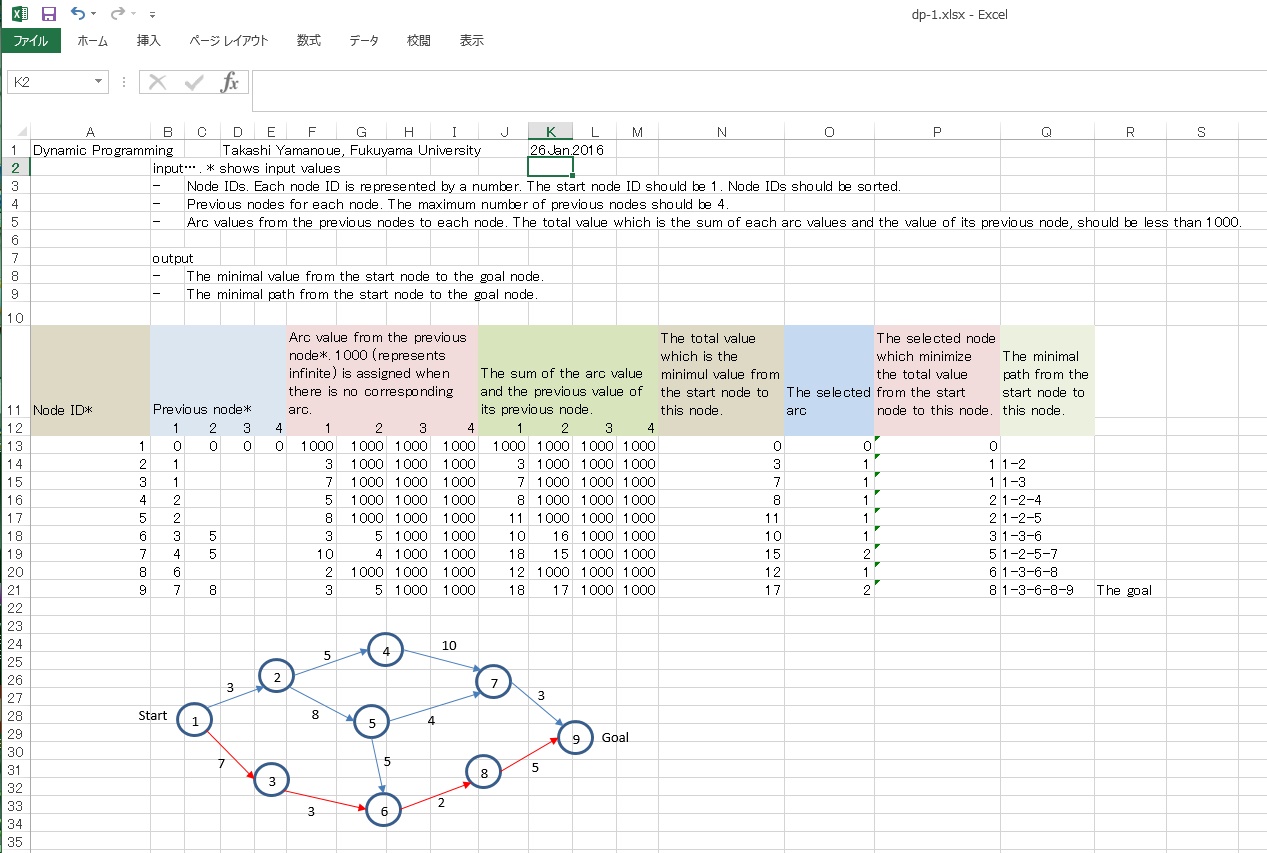Expand the Undo history dropdown arrow
1267x853 pixels.
(94, 15)
